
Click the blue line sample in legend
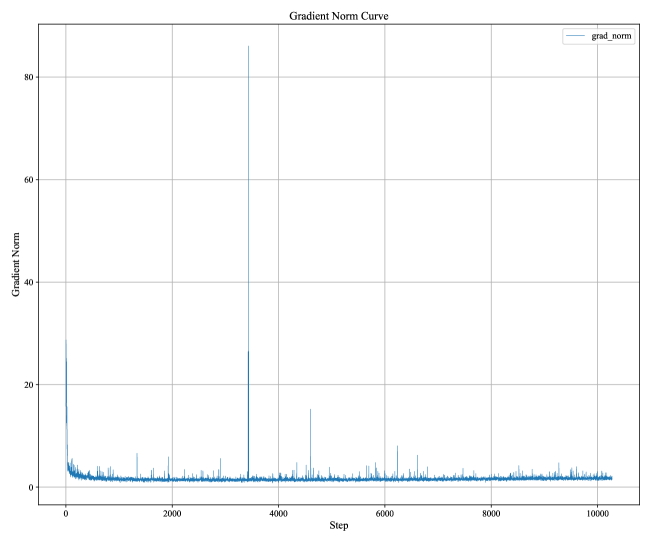[575, 36]
